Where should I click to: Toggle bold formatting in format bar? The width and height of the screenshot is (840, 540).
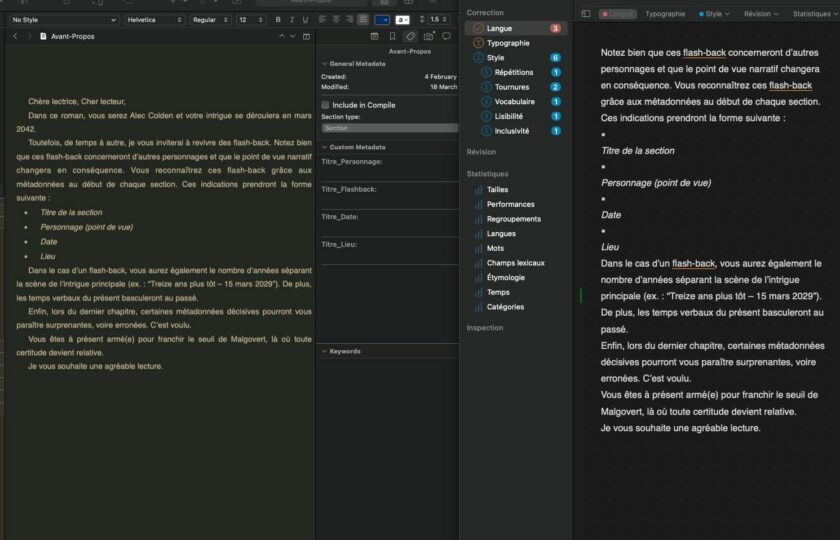[278, 19]
